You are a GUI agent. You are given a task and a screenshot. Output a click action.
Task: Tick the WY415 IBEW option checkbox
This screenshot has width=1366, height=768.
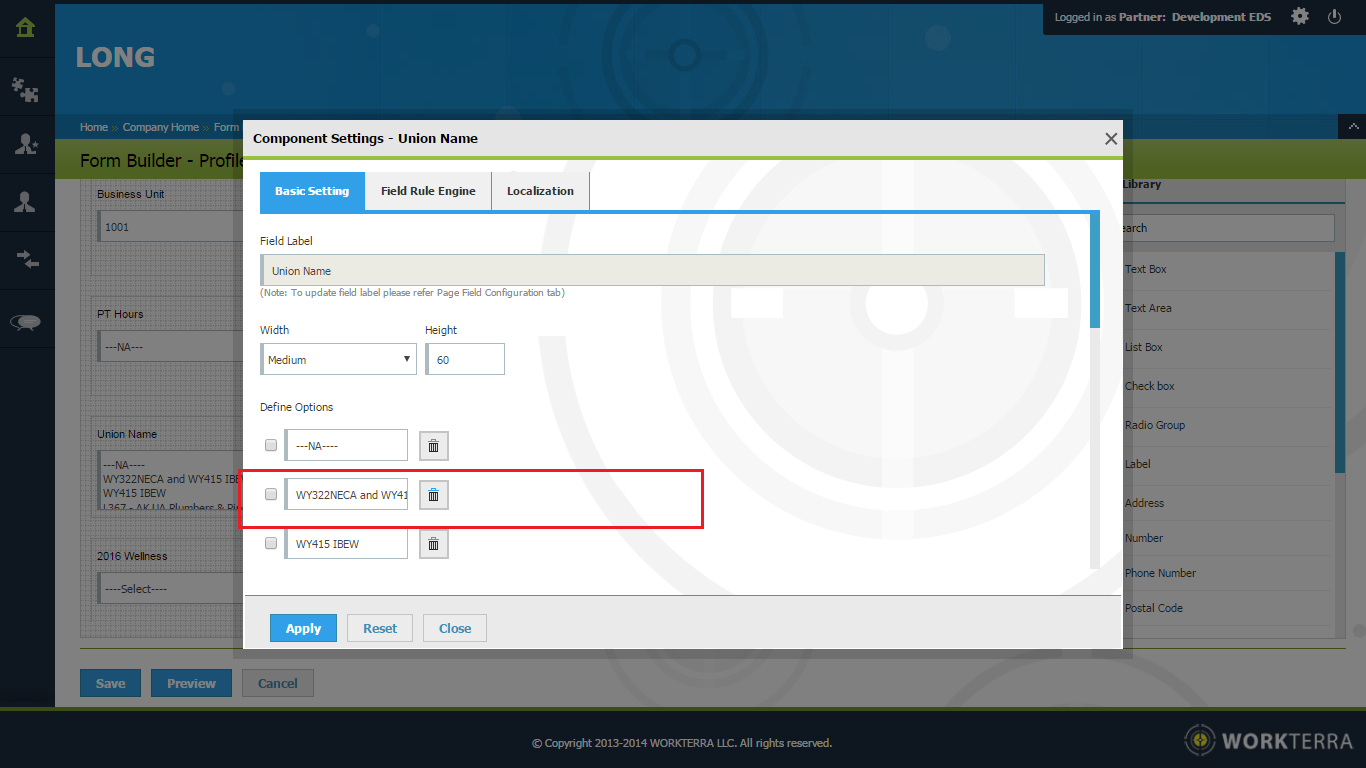271,543
